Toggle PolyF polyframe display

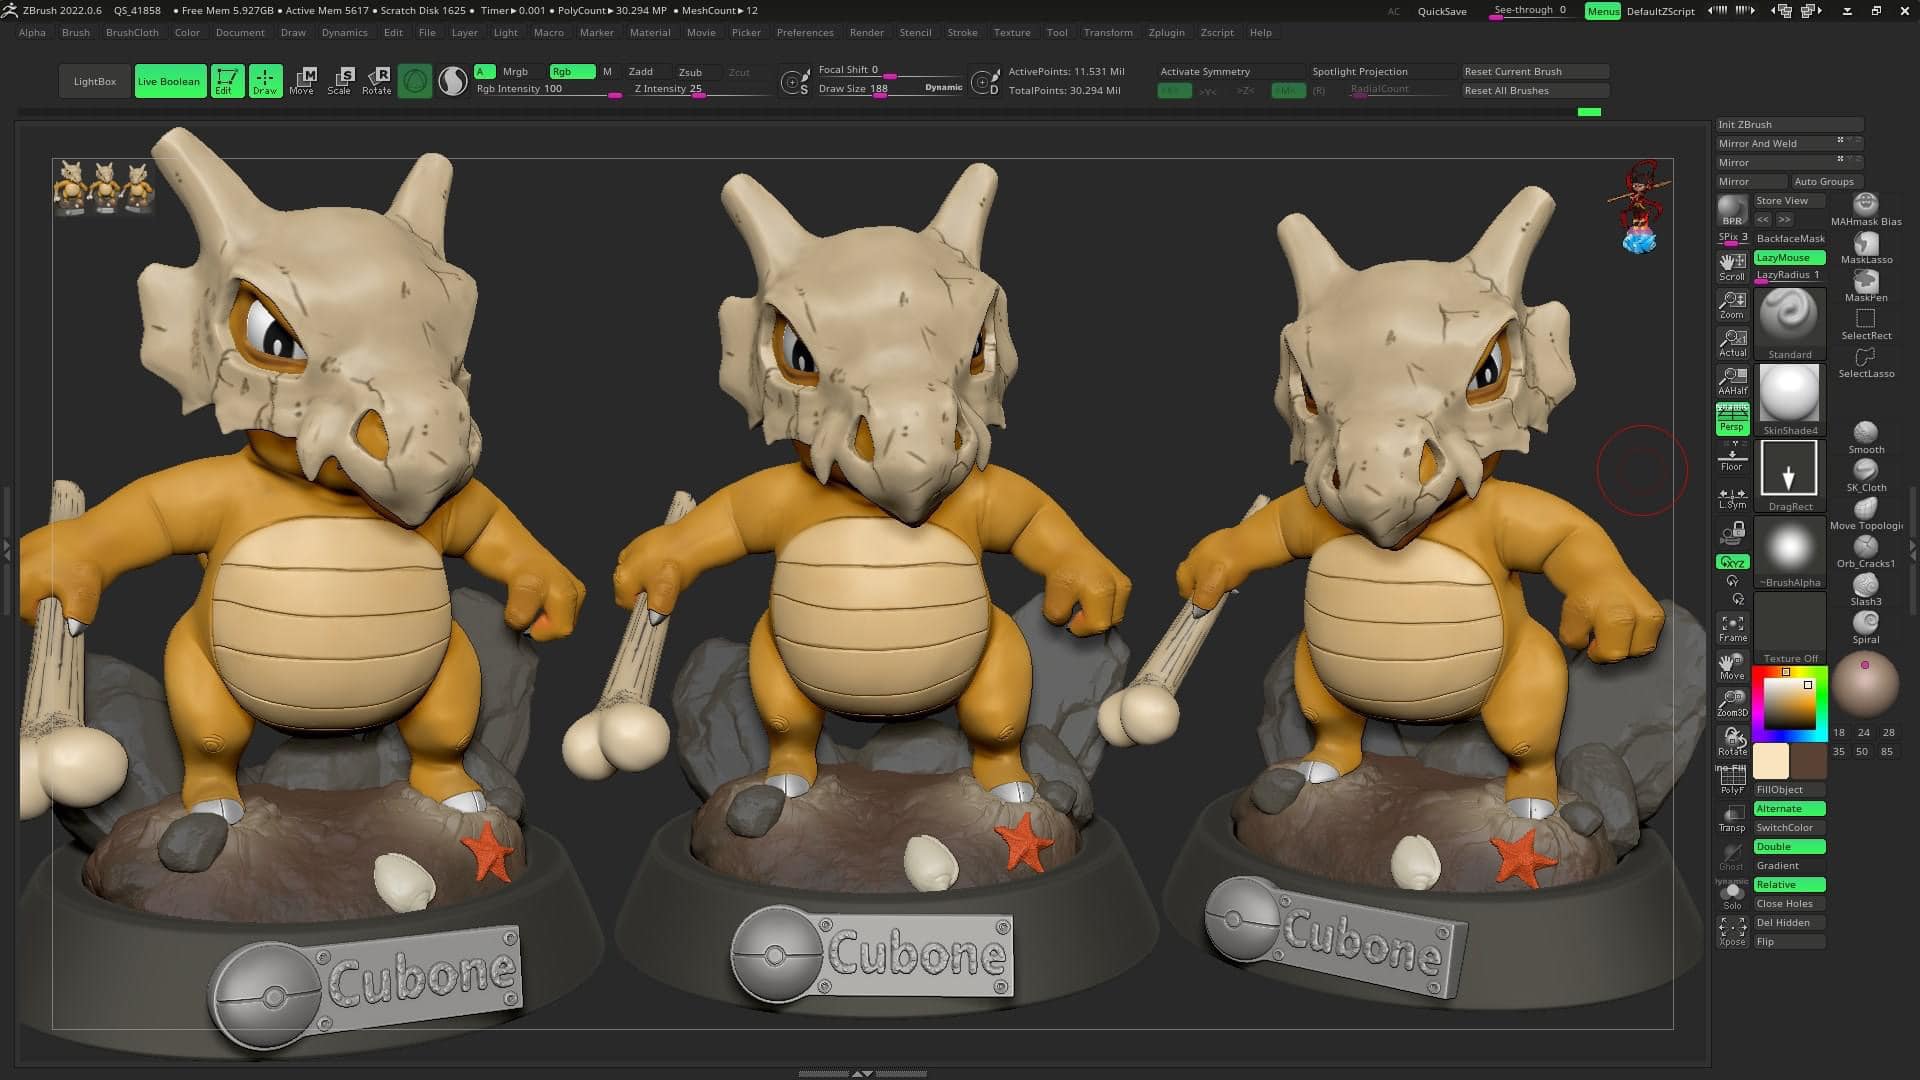[x=1732, y=780]
